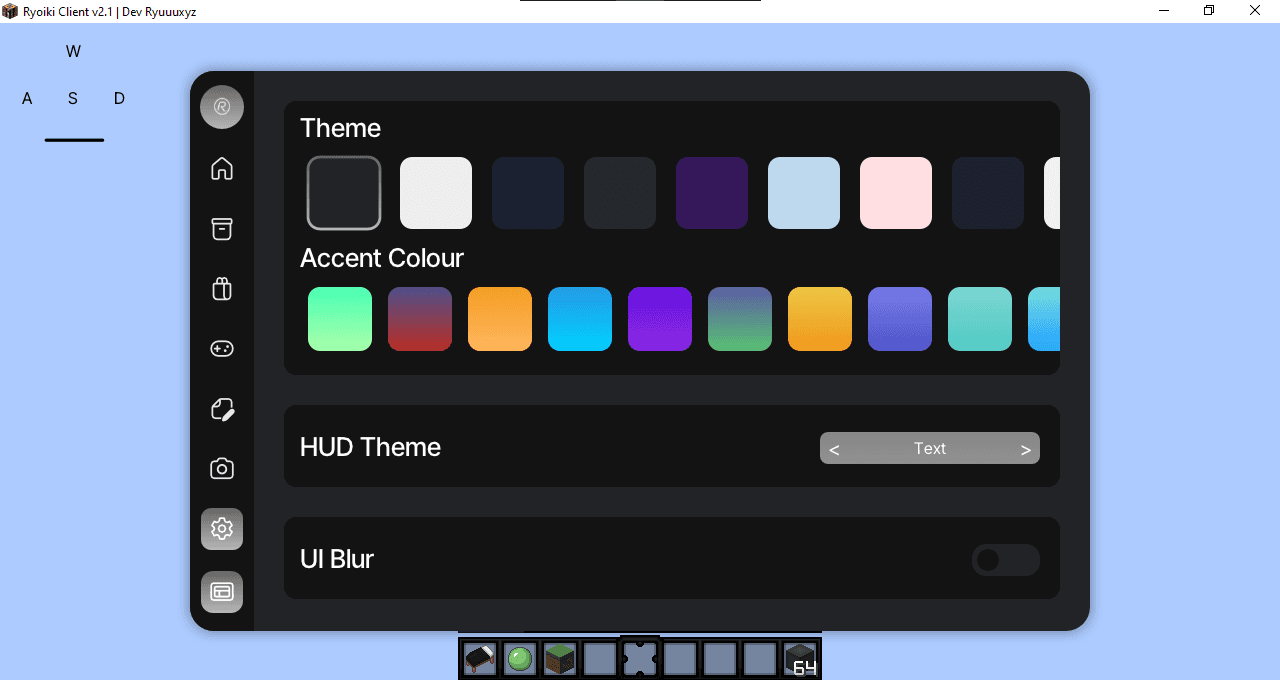Image resolution: width=1280 pixels, height=680 pixels.
Task: Choose the white light theme swatch
Action: (436, 193)
